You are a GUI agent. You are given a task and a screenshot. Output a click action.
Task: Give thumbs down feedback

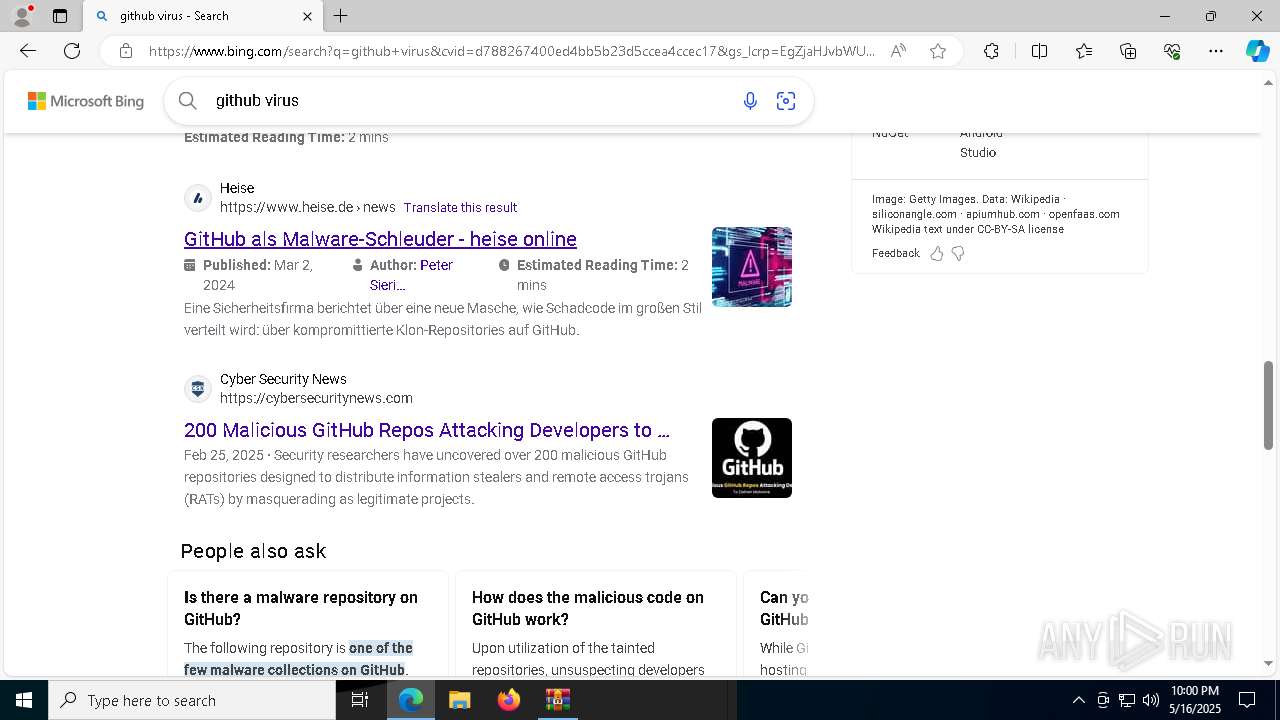click(x=958, y=254)
